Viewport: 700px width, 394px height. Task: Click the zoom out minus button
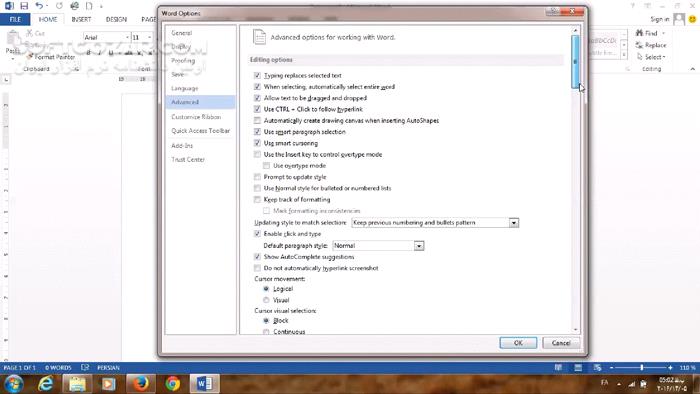(612, 367)
